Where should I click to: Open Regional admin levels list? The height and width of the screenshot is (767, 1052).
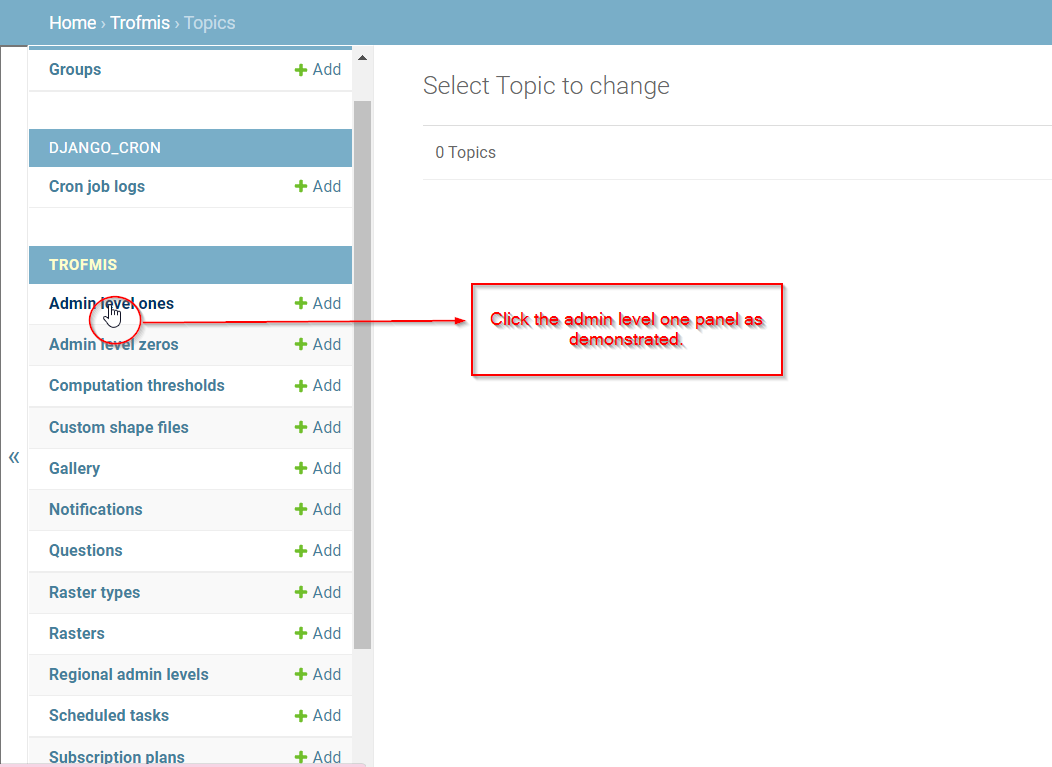click(x=129, y=674)
